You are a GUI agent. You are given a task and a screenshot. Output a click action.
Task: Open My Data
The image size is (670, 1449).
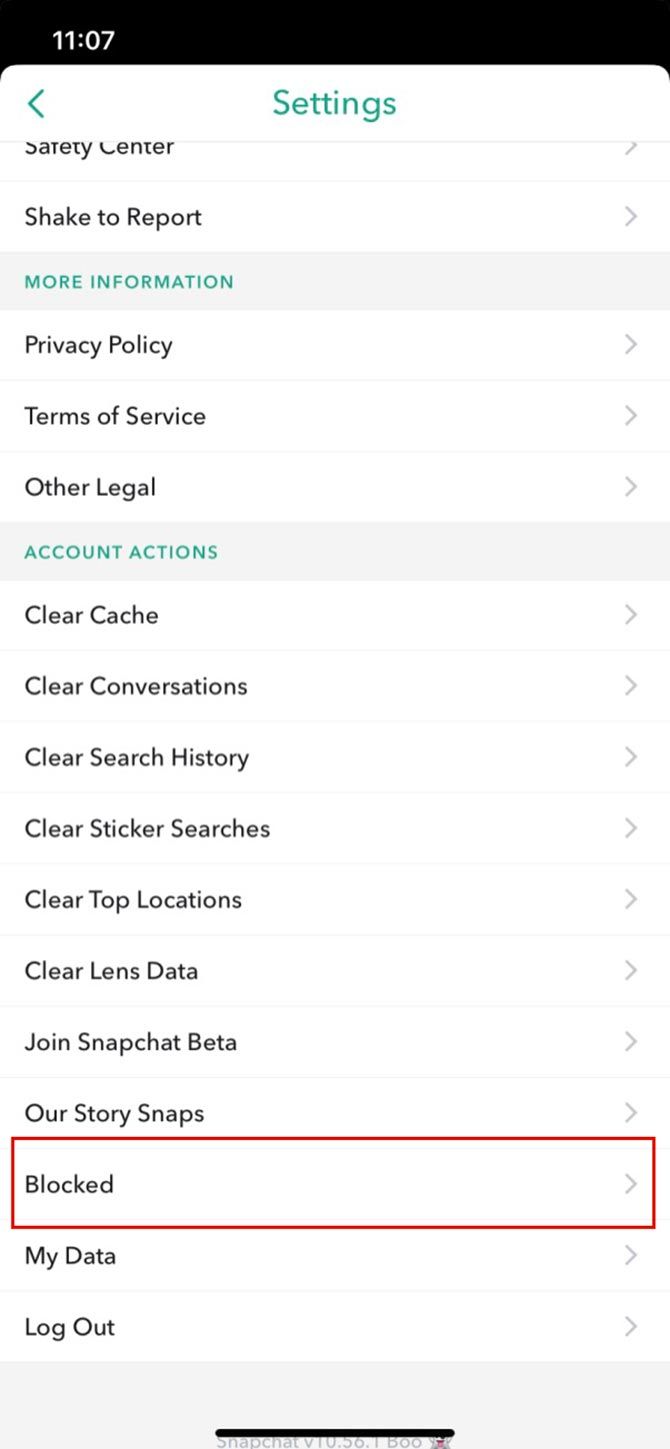[x=335, y=1255]
